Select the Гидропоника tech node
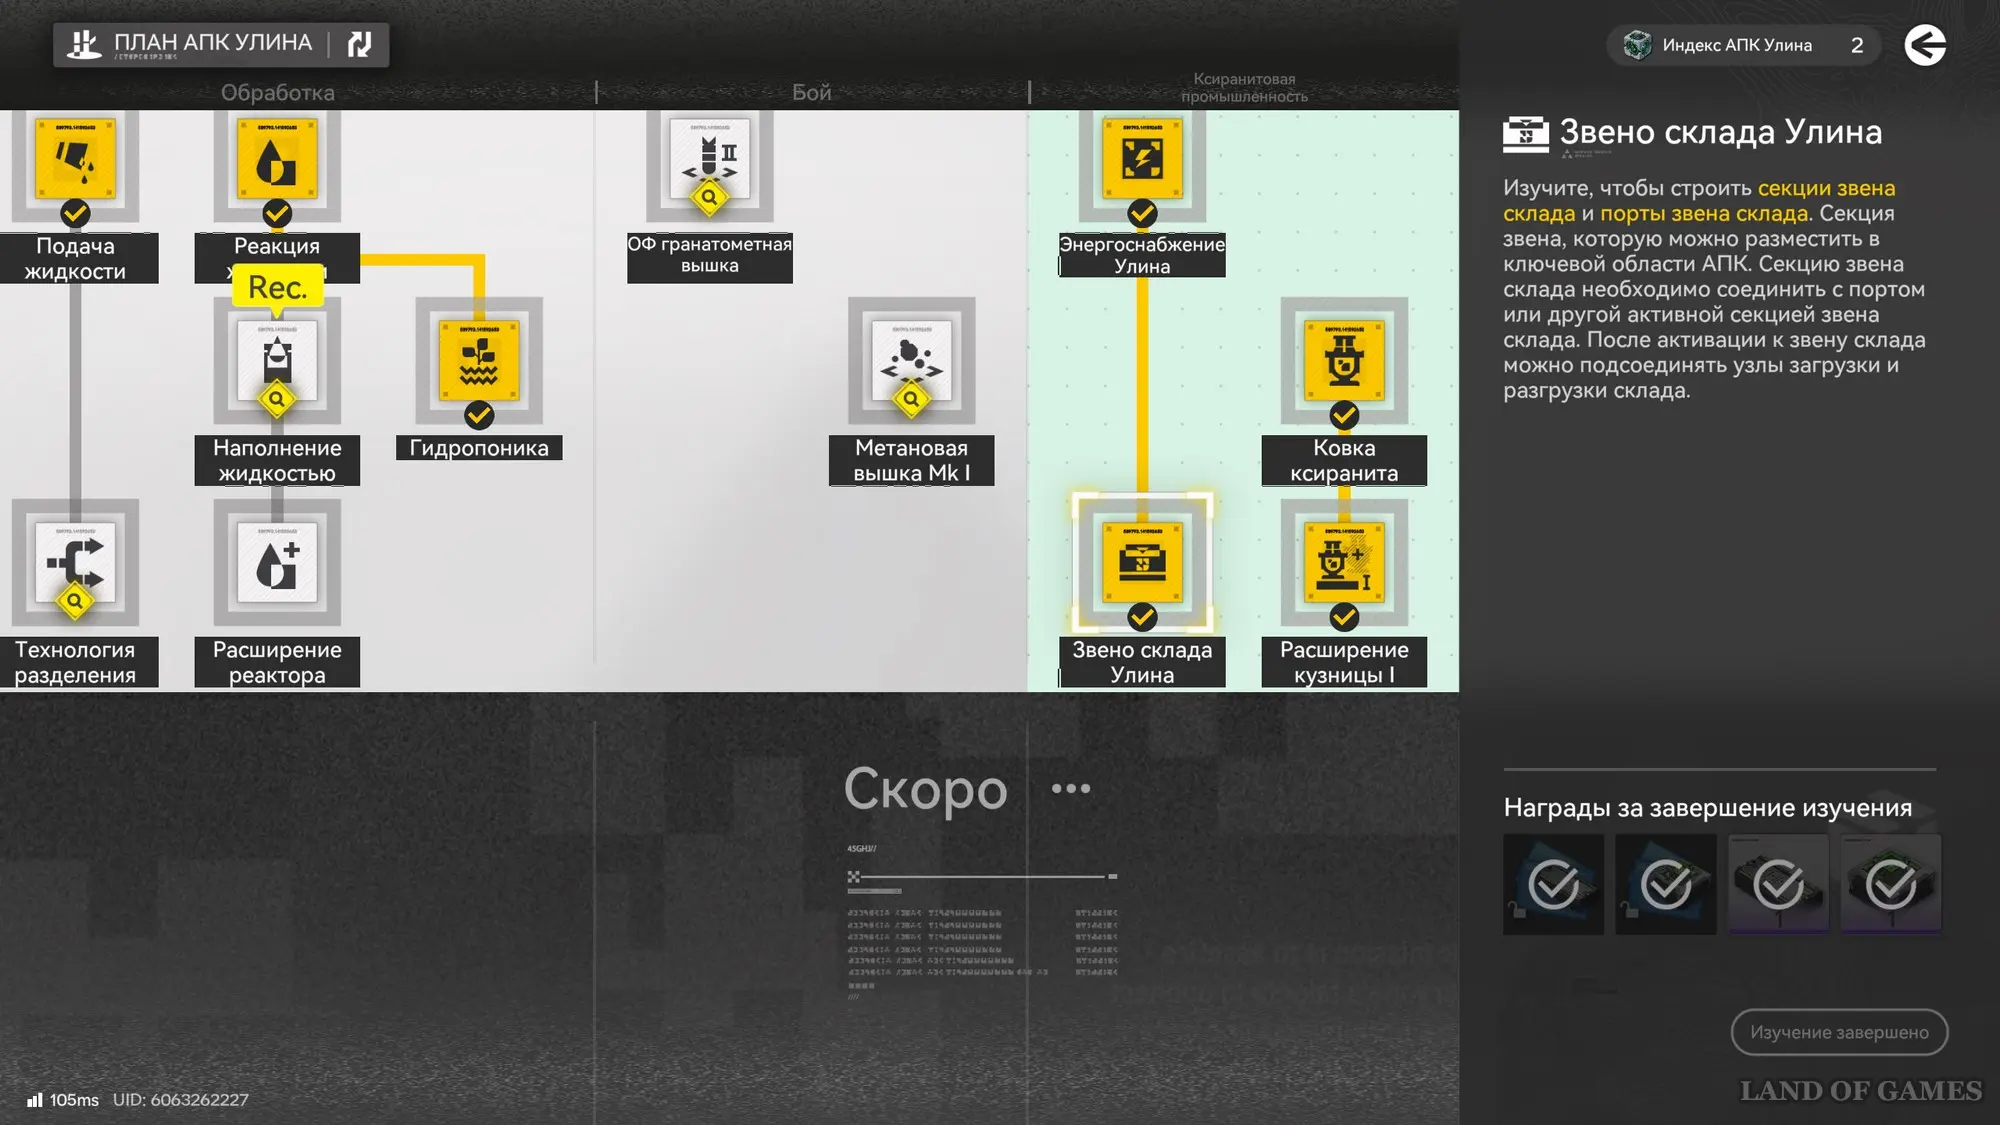The height and width of the screenshot is (1125, 2000). click(479, 361)
